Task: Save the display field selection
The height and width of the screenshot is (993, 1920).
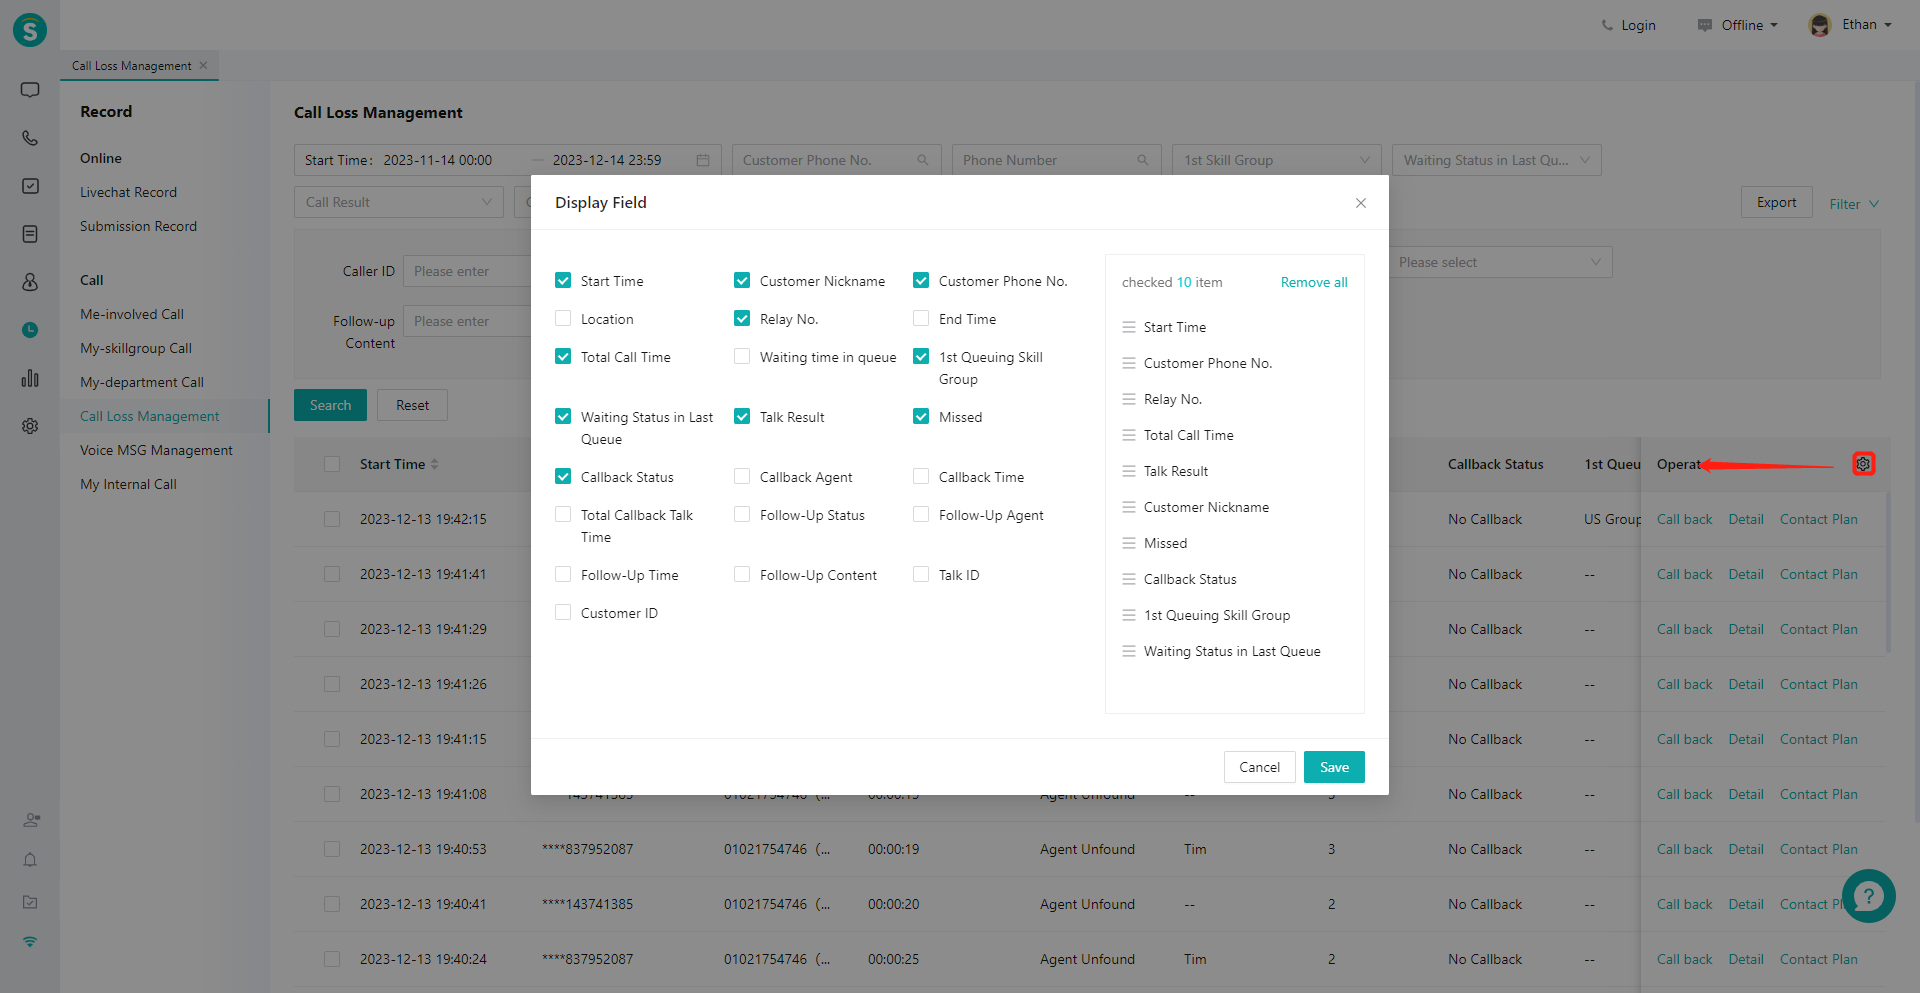Action: (x=1334, y=767)
